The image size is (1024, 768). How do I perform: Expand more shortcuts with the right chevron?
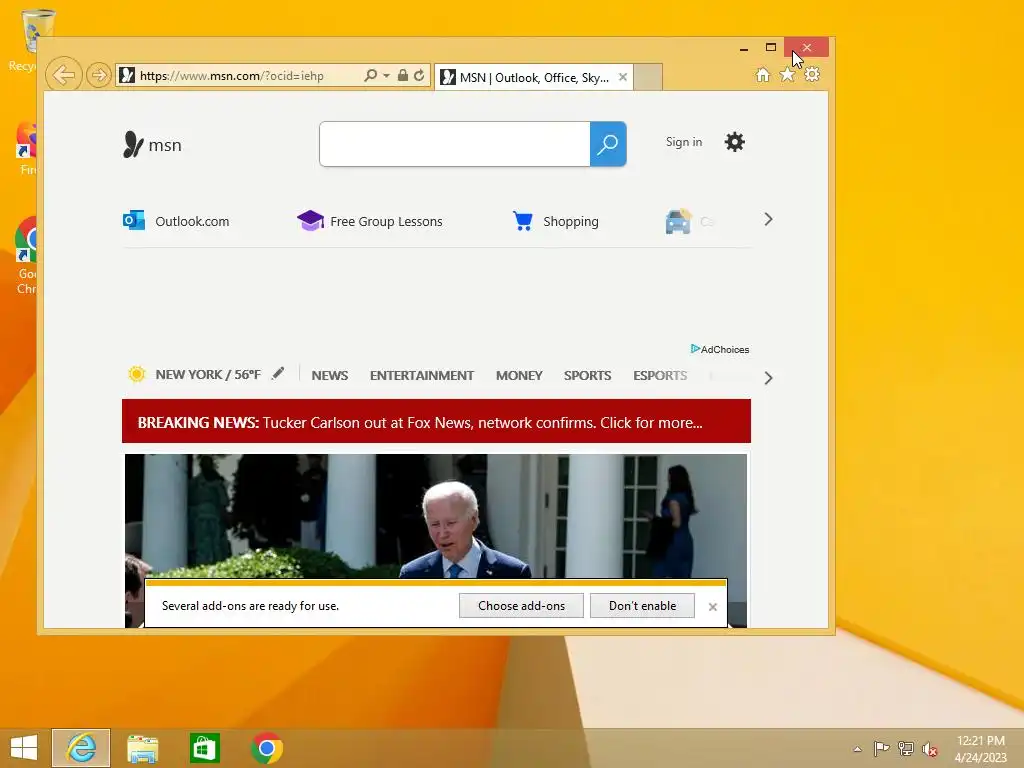pos(768,219)
